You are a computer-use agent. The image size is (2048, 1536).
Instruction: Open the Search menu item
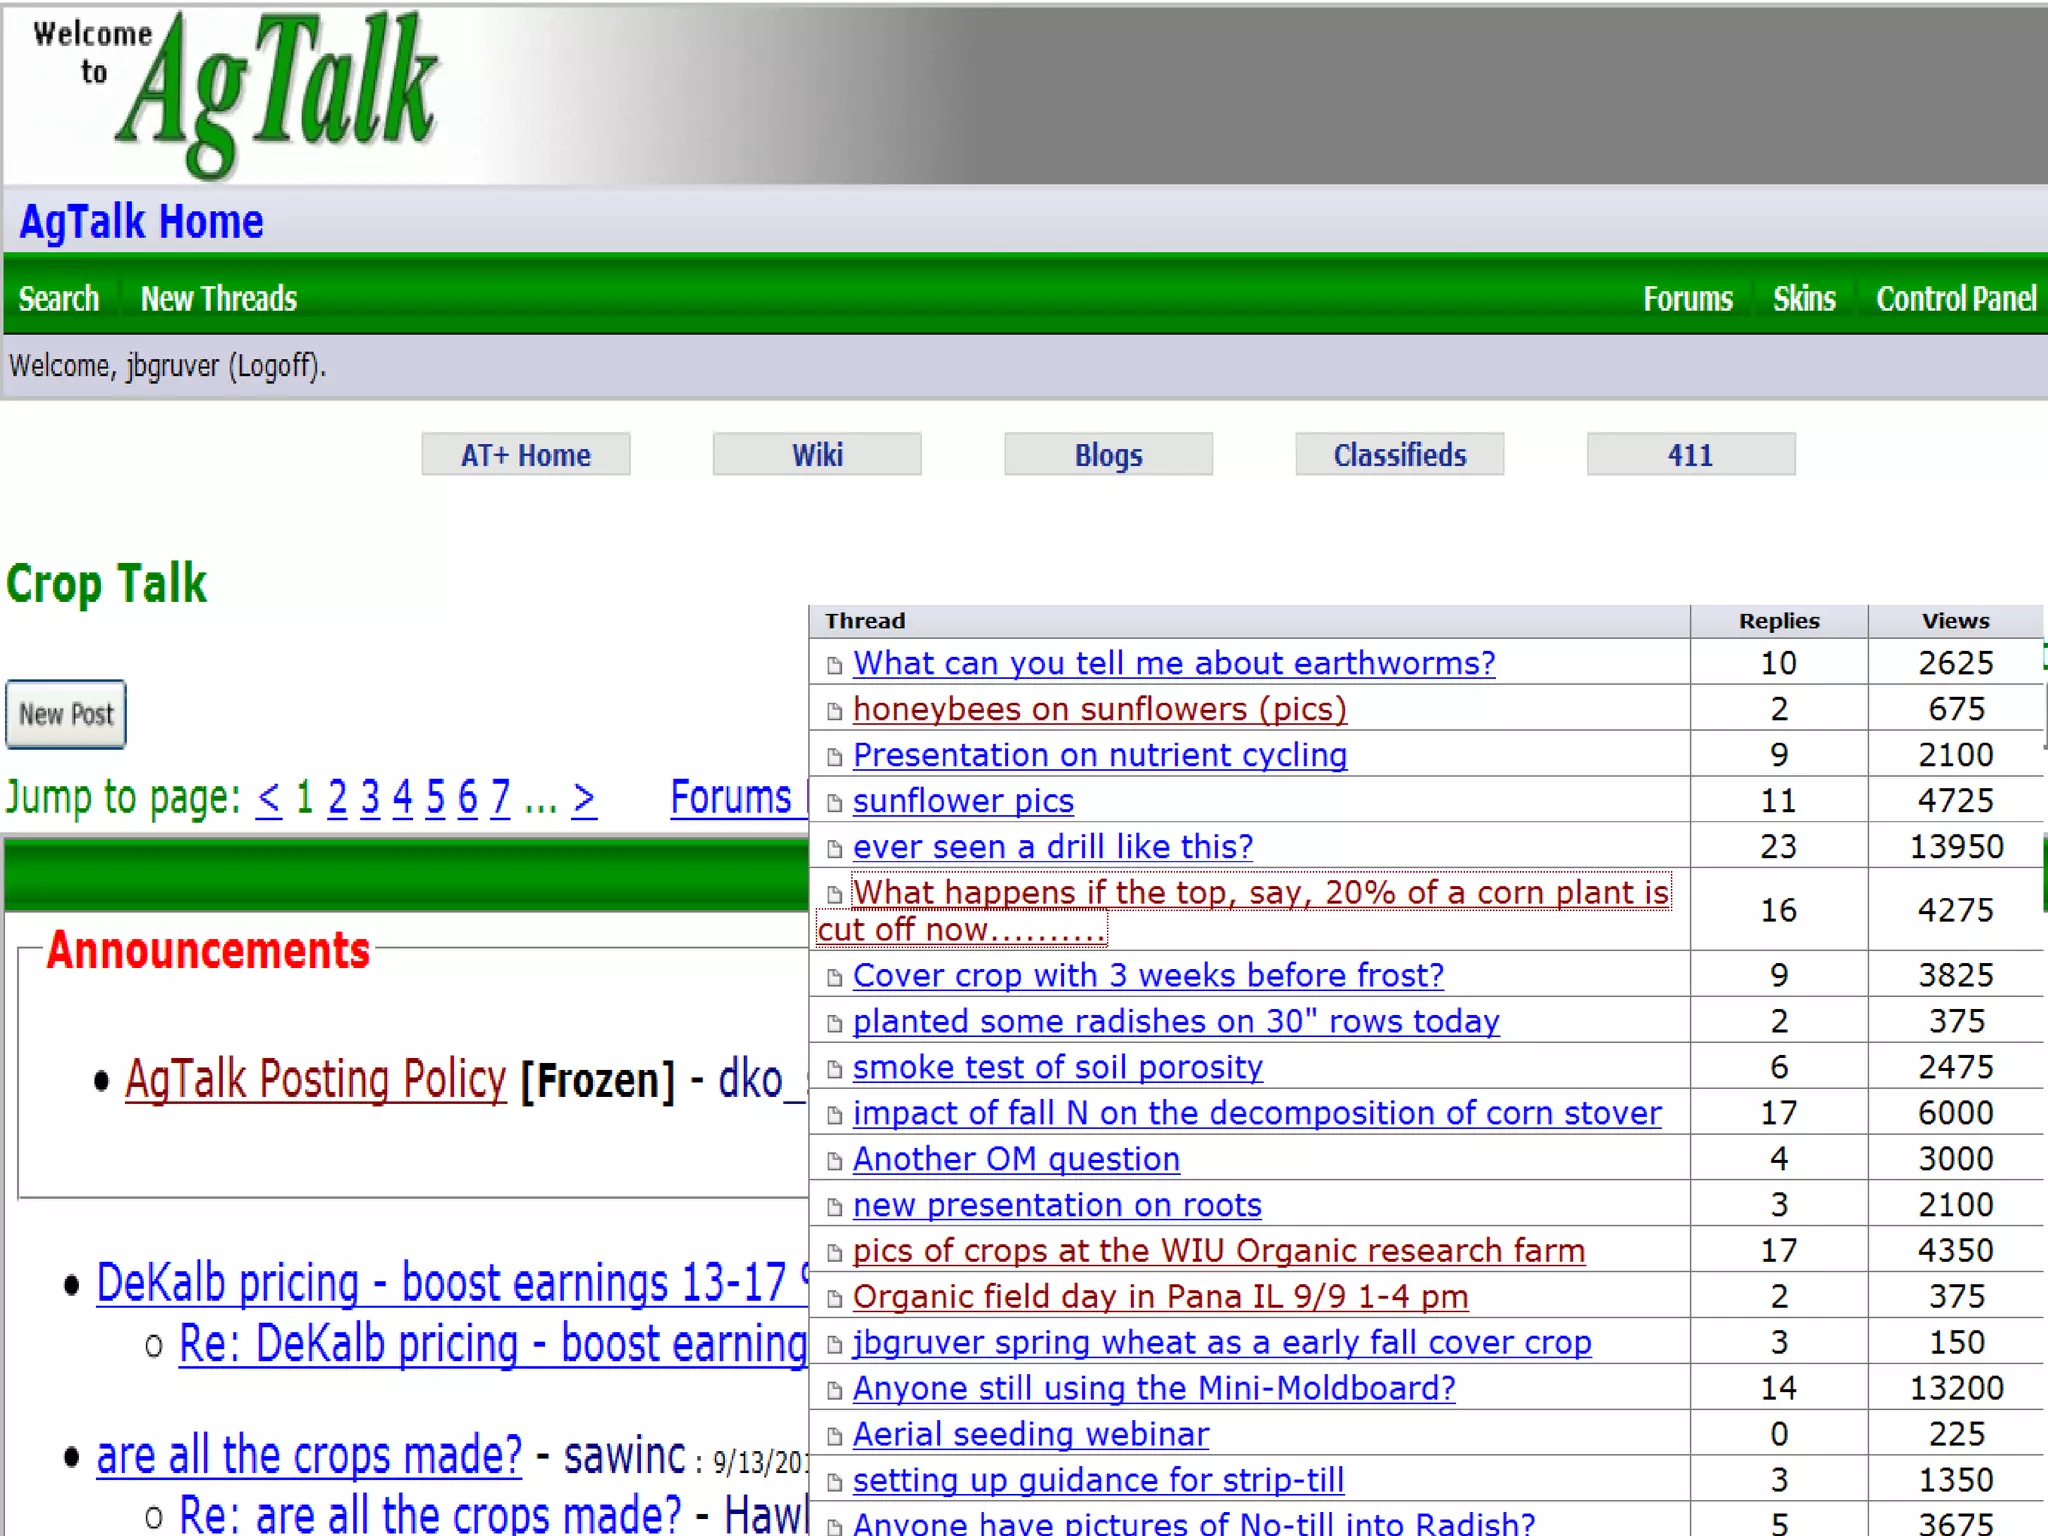click(59, 299)
